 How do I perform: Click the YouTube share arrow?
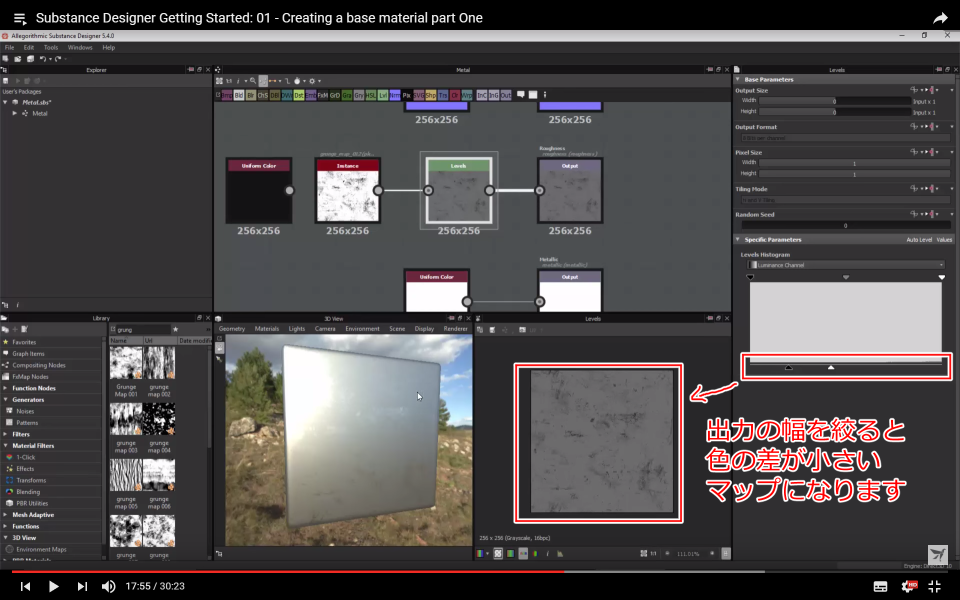pyautogui.click(x=940, y=18)
